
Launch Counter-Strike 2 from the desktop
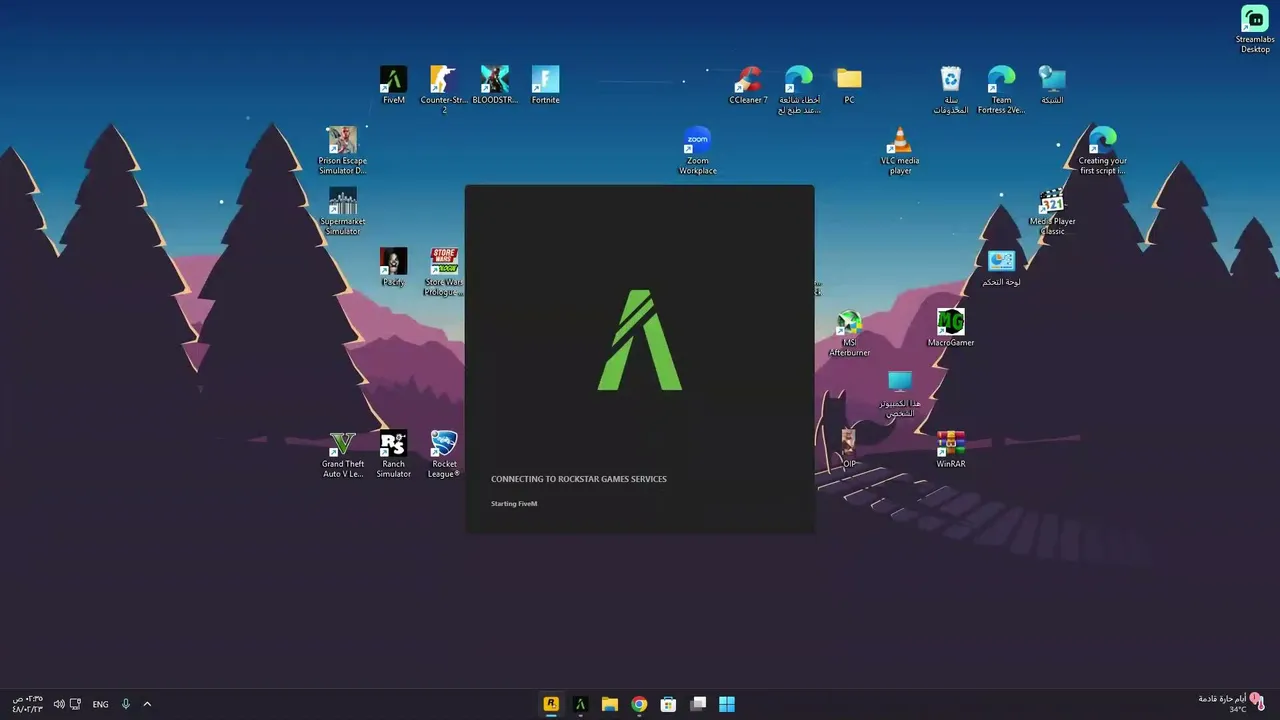[444, 89]
